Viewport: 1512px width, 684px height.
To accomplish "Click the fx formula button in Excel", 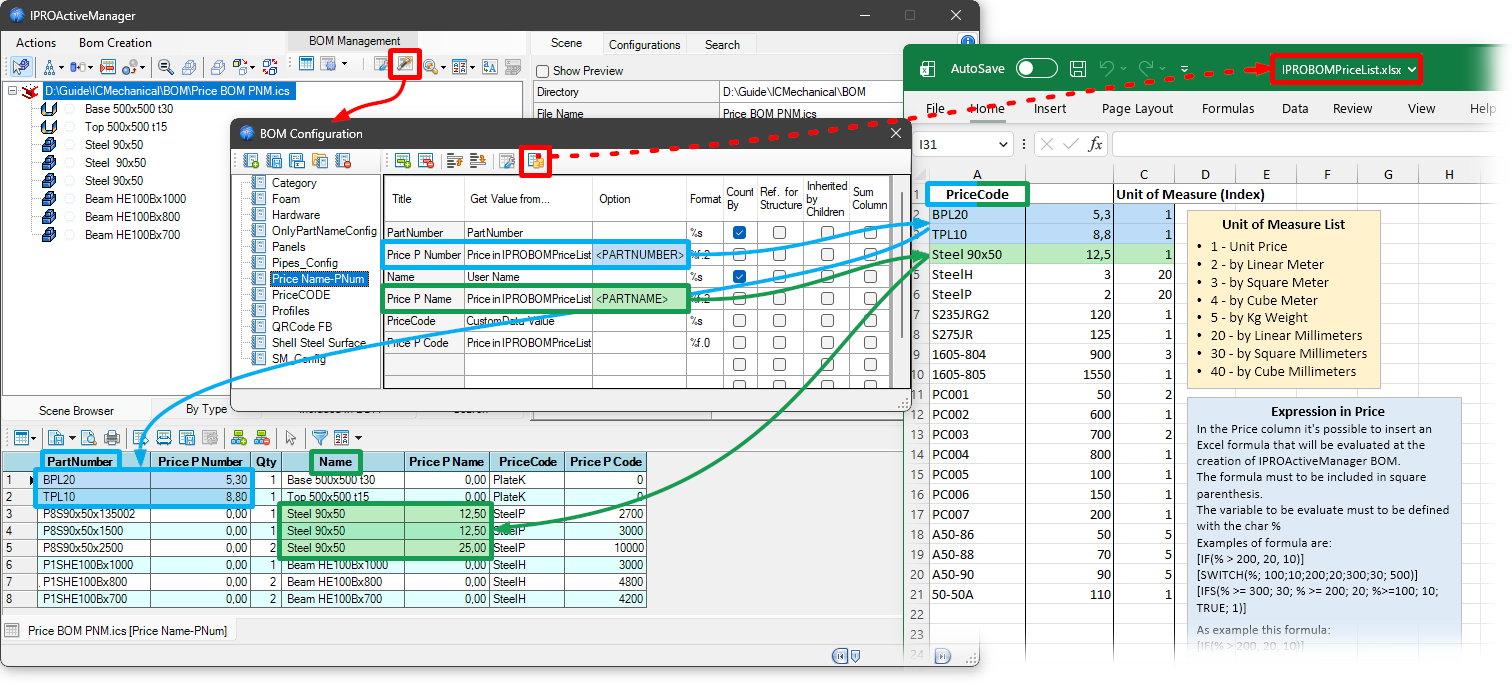I will [x=1095, y=143].
